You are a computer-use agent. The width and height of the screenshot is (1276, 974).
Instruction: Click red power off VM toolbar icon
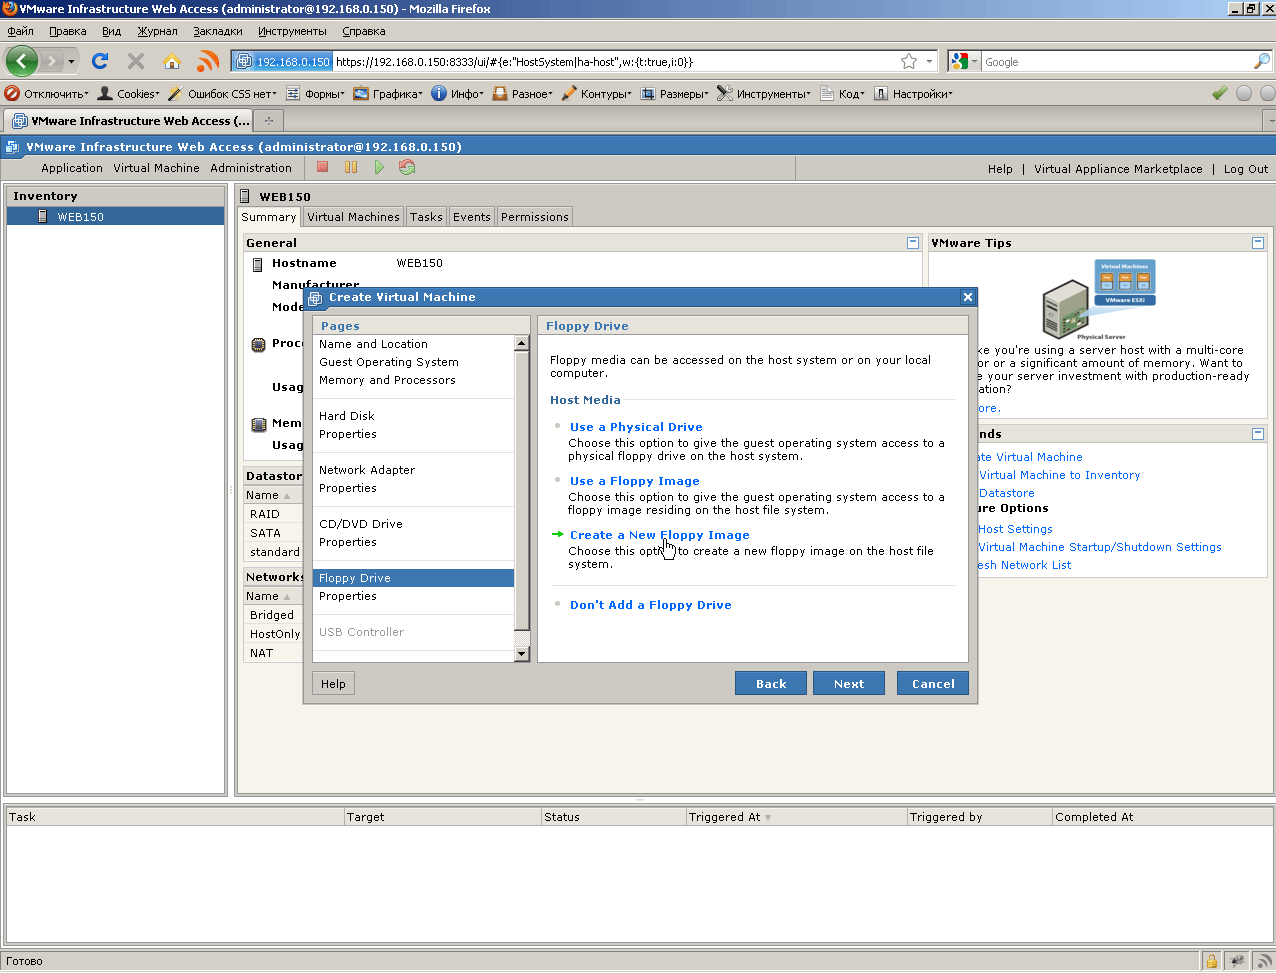[x=323, y=167]
